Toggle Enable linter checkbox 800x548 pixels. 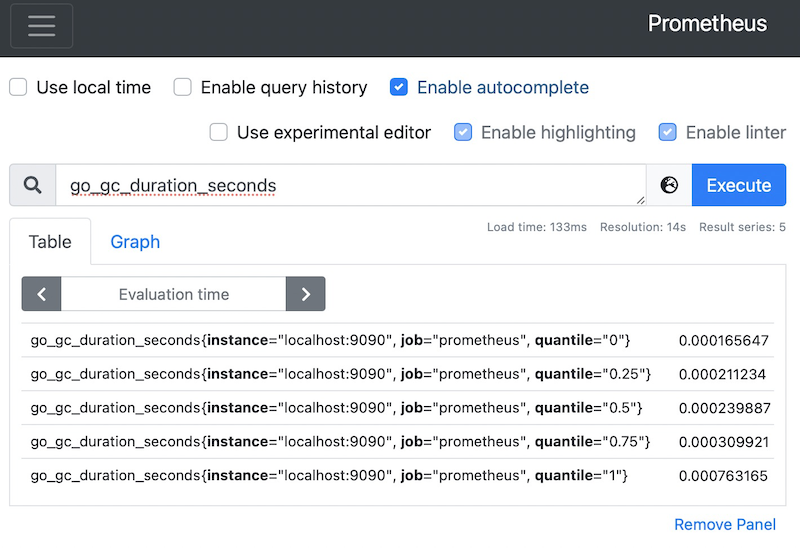[667, 132]
